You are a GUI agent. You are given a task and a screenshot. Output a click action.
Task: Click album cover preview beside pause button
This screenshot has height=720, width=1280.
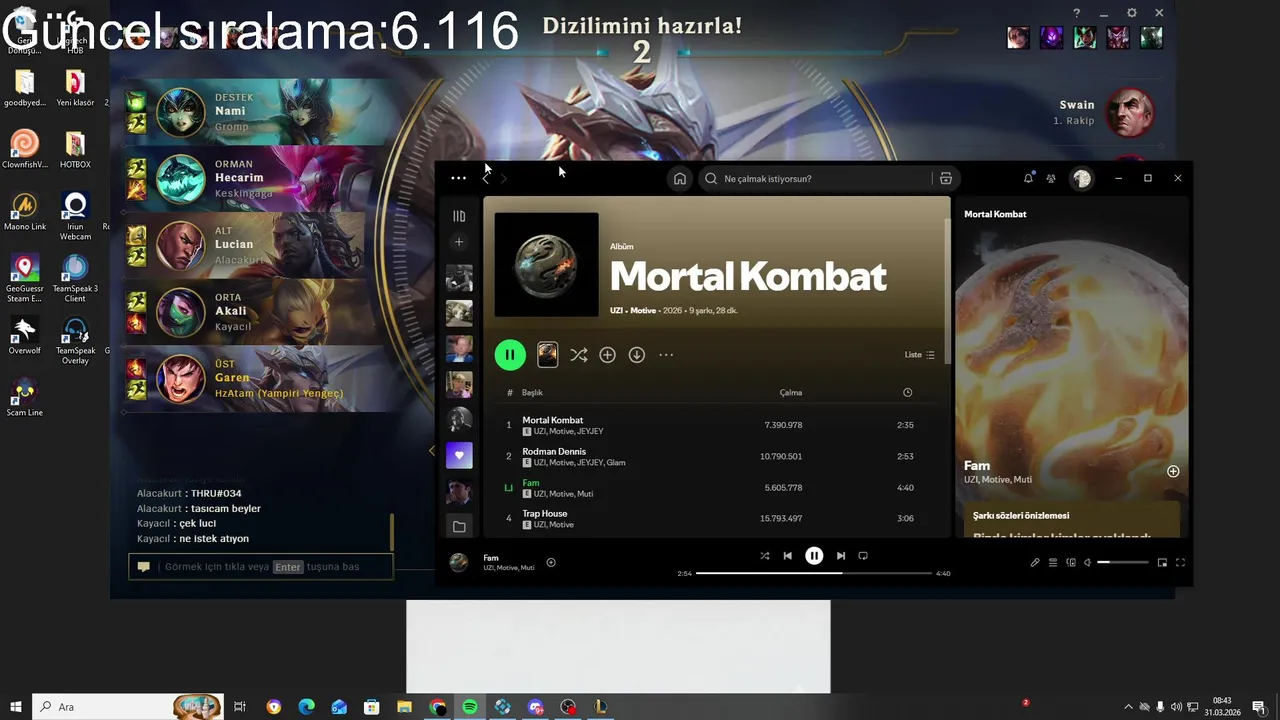(547, 354)
